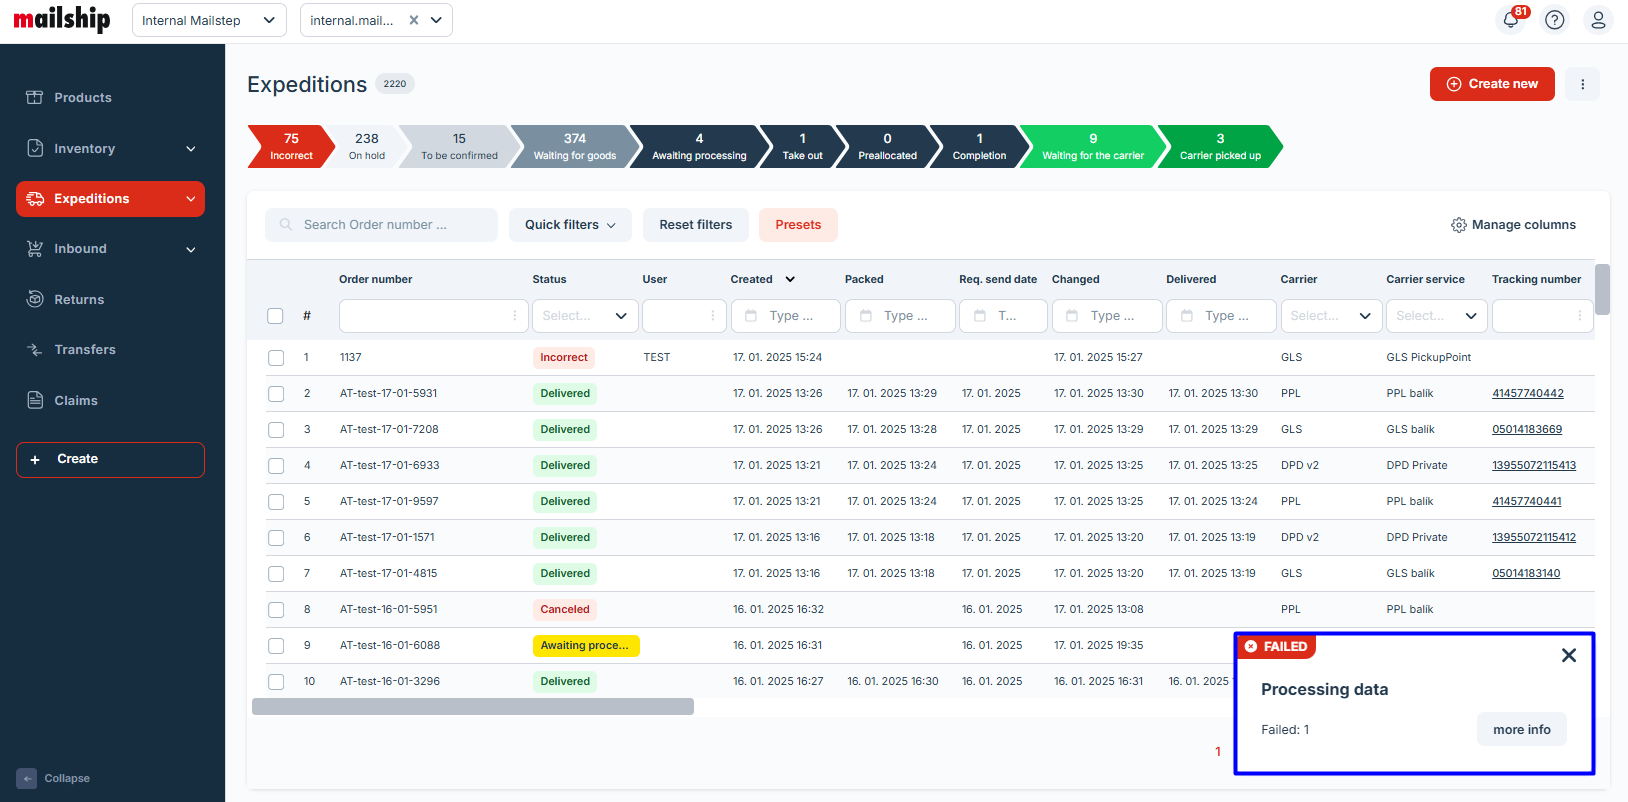Clear the internal.mail selection with X icon
Viewport: 1628px width, 802px height.
[x=414, y=20]
